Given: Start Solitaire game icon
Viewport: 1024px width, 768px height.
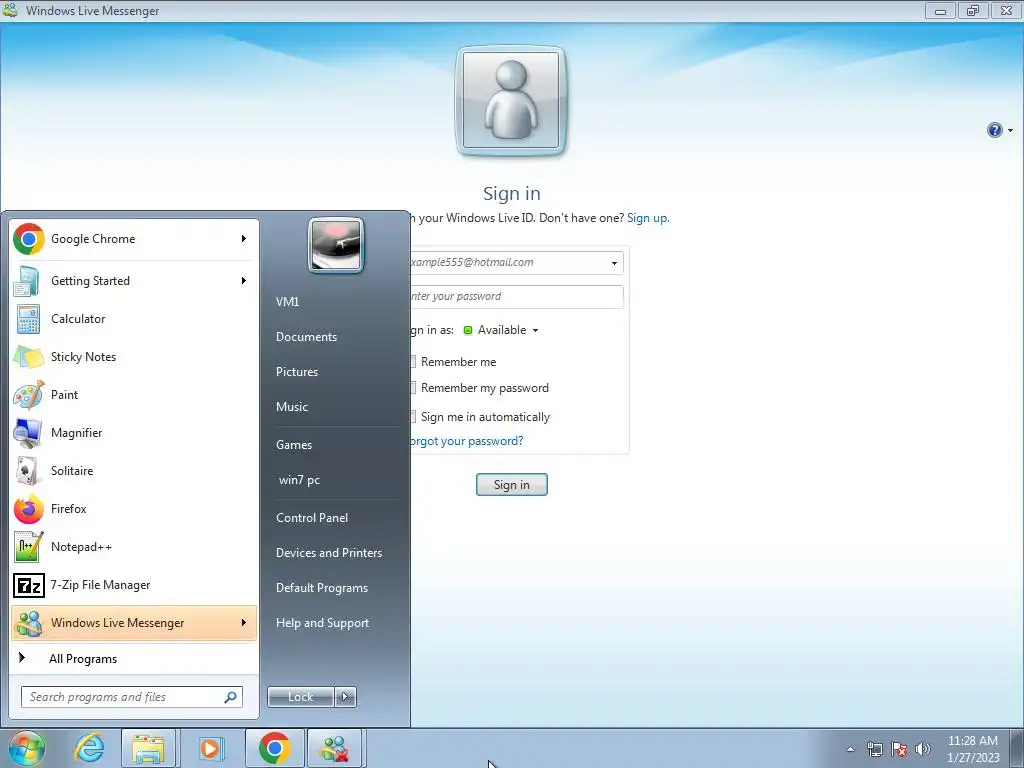Looking at the screenshot, I should 28,471.
